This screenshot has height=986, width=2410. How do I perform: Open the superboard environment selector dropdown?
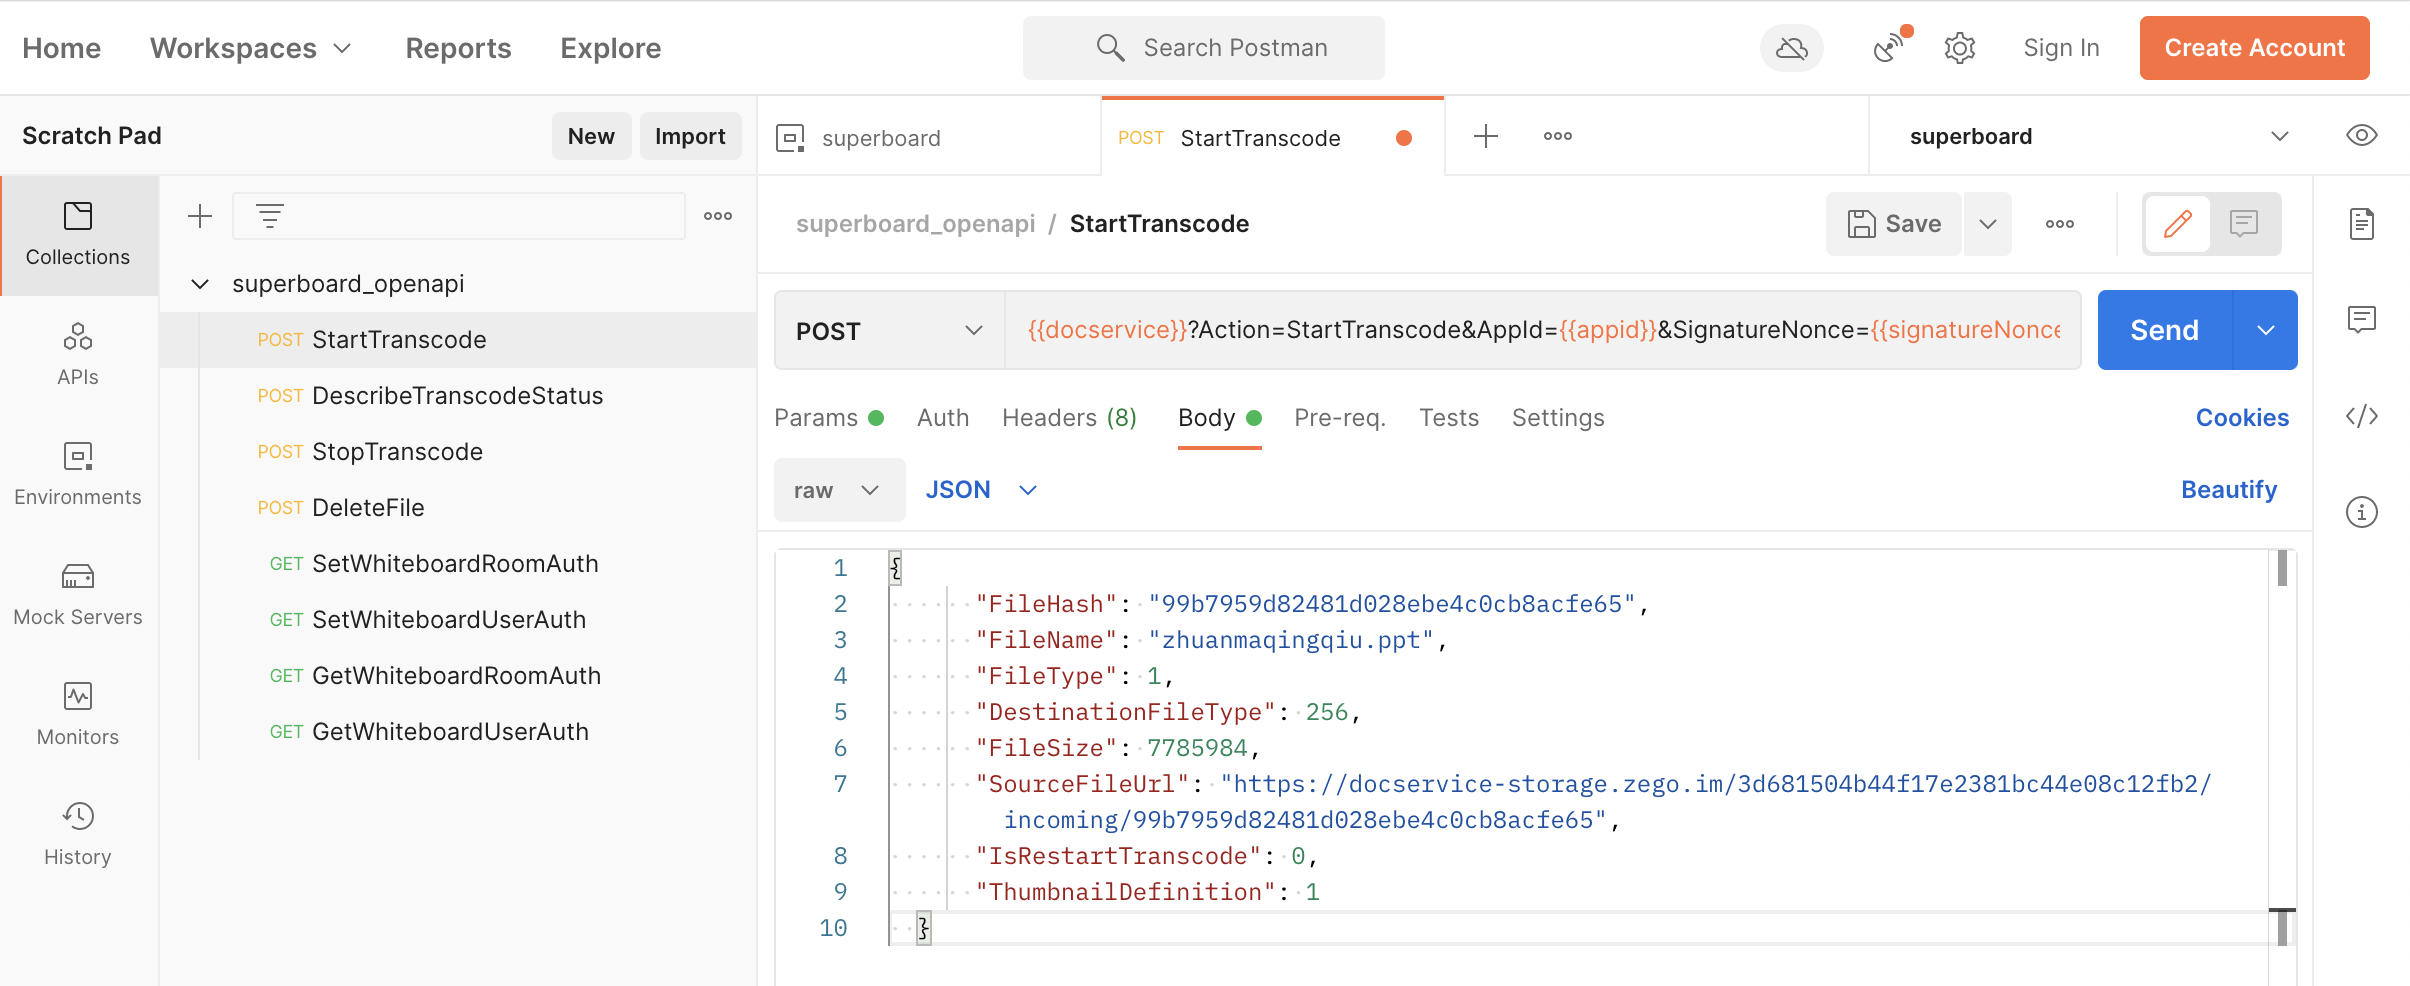(2098, 136)
